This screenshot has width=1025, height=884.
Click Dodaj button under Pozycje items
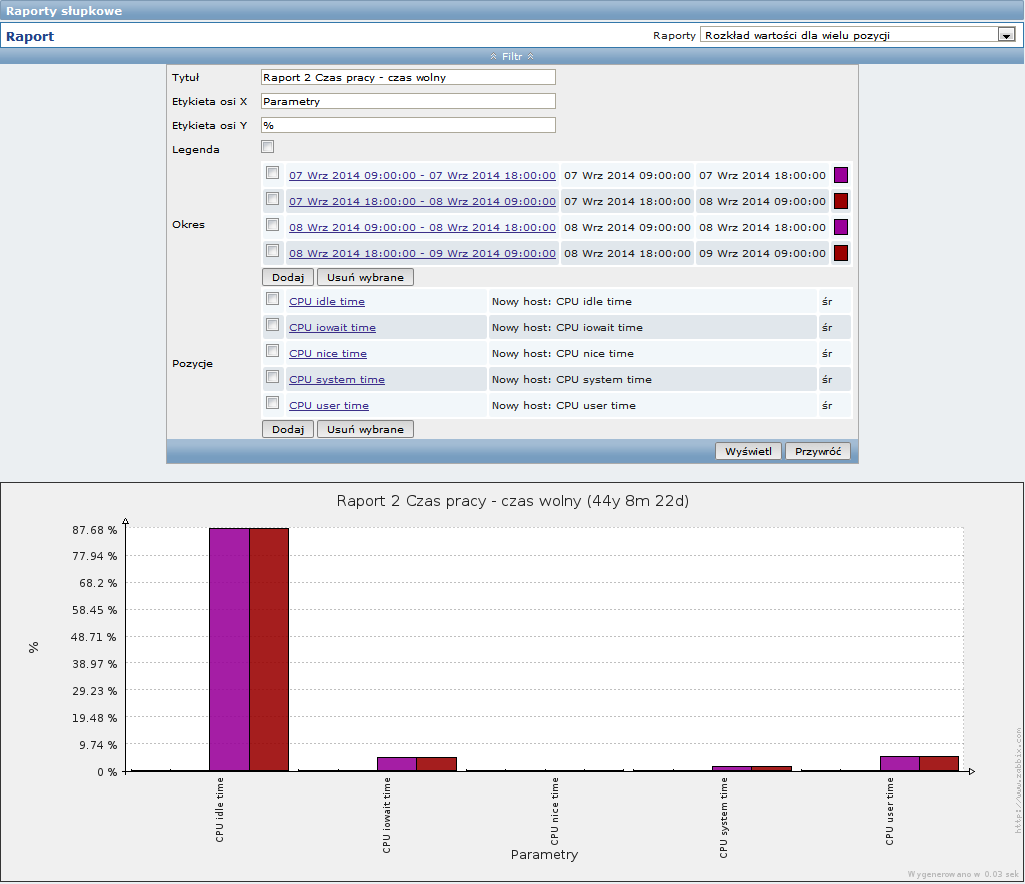click(288, 430)
